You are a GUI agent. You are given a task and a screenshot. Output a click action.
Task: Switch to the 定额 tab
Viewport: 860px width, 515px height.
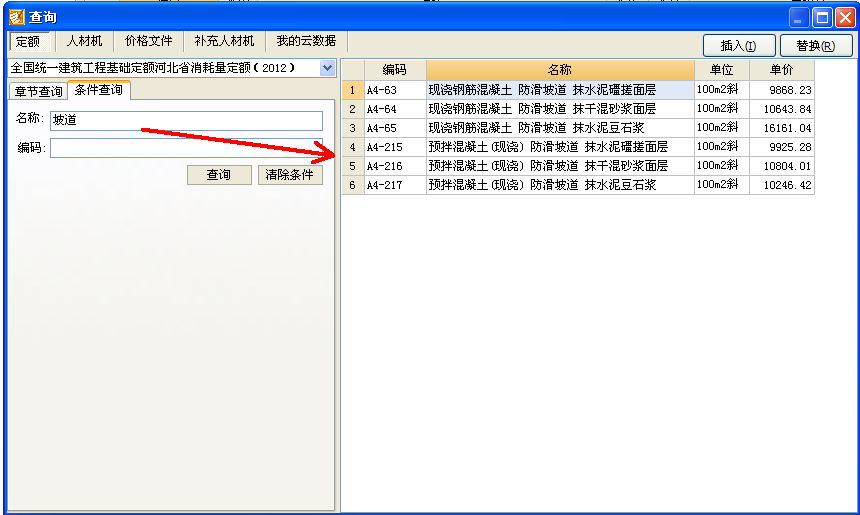29,41
